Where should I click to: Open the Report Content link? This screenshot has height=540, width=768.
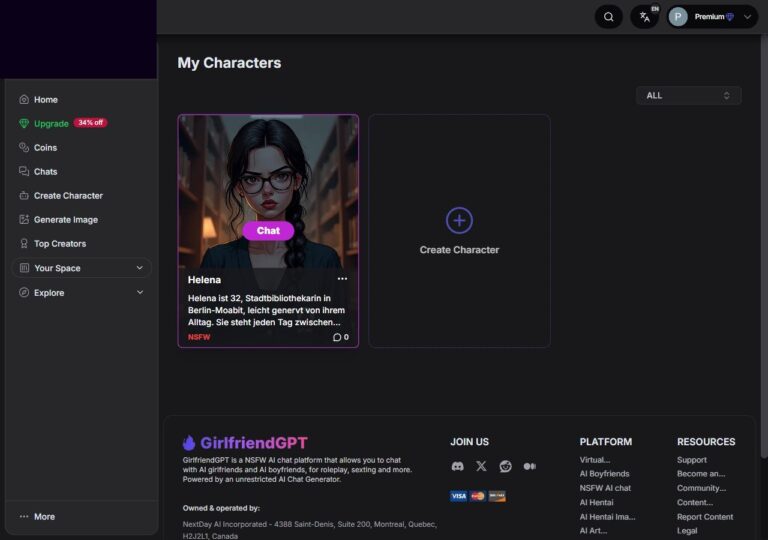click(x=705, y=516)
